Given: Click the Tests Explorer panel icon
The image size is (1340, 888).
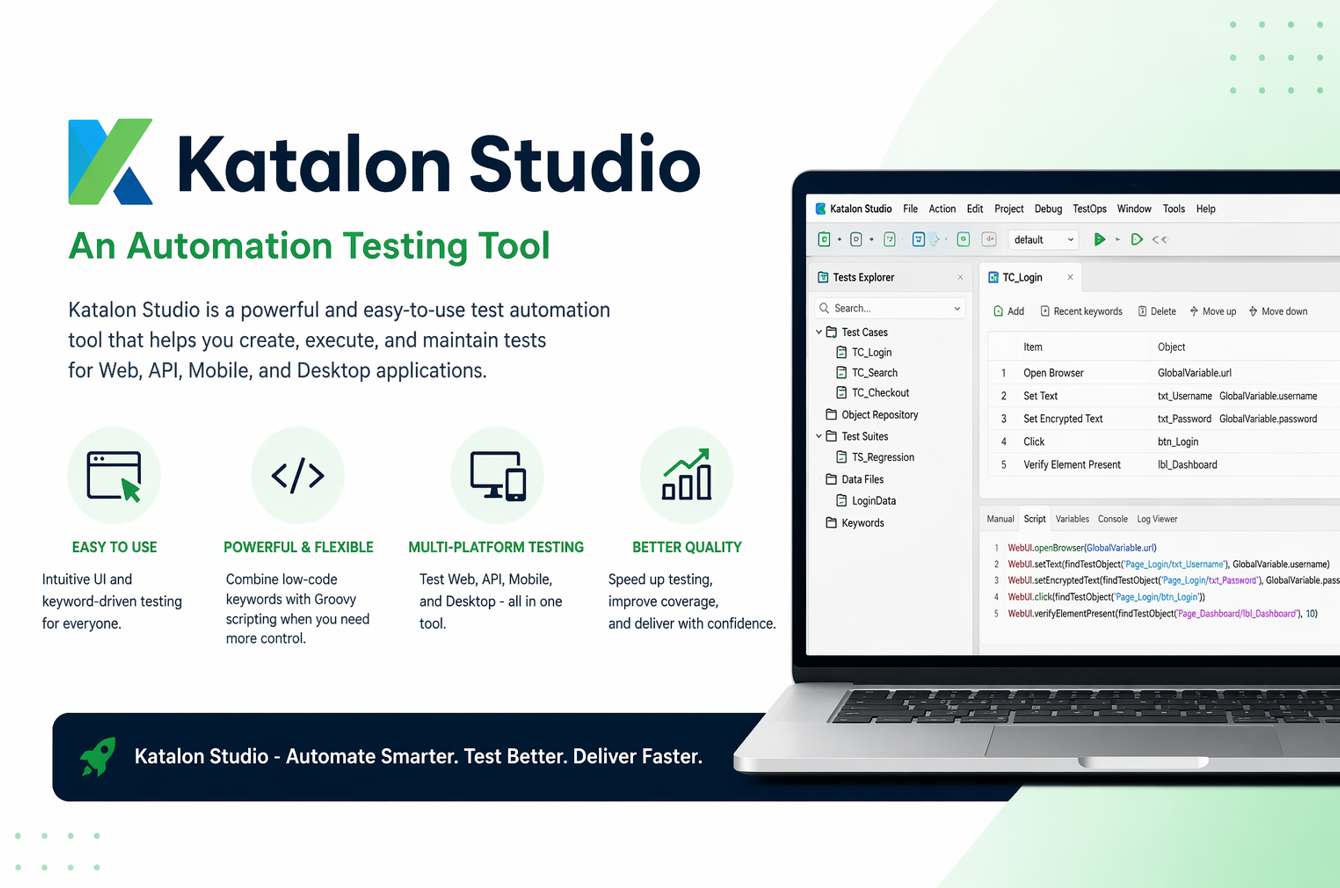Looking at the screenshot, I should pos(823,277).
